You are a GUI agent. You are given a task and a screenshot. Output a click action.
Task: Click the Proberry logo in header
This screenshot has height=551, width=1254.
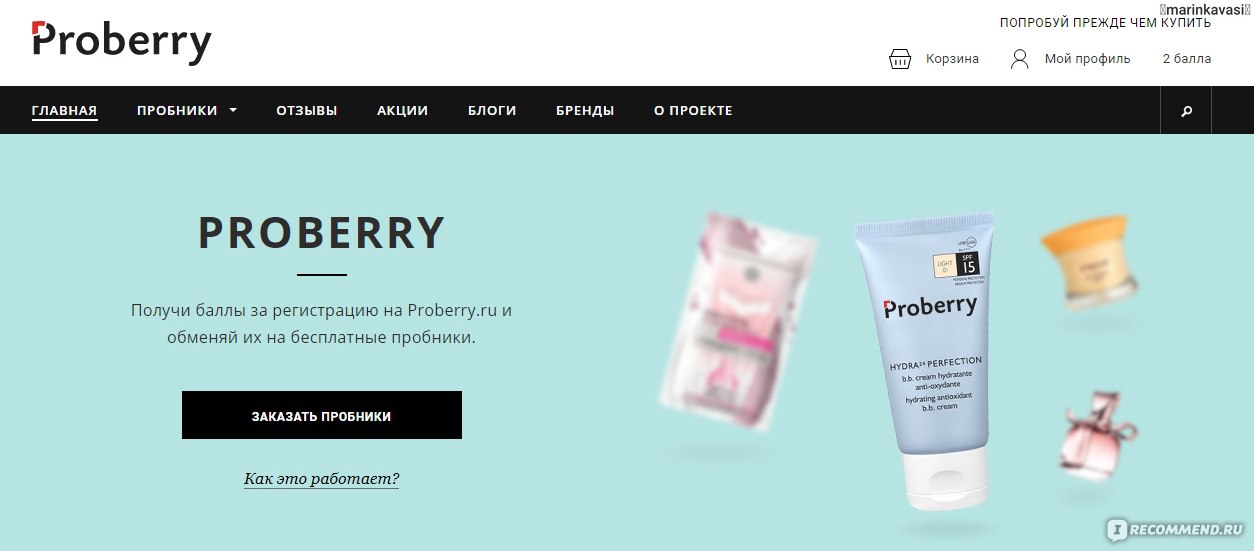click(122, 42)
